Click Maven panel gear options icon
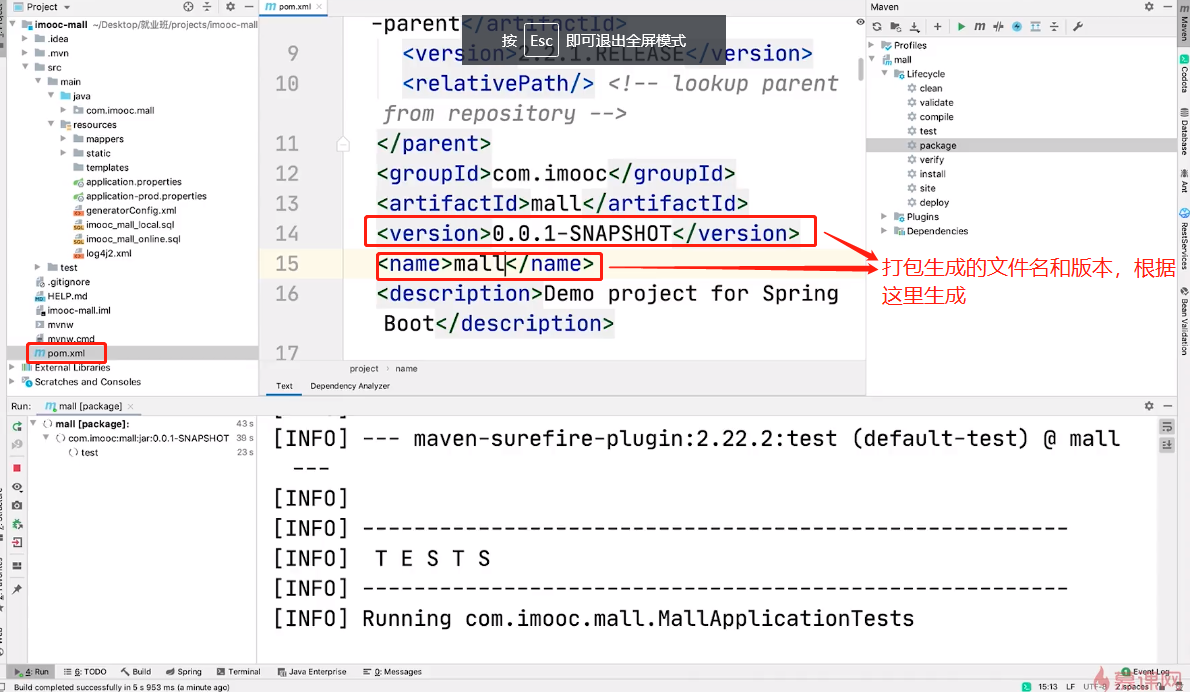This screenshot has width=1190, height=692. pos(1148,7)
